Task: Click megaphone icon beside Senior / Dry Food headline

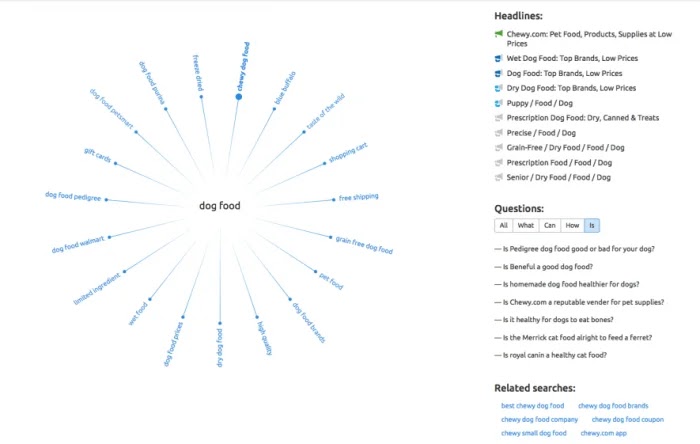Action: (x=499, y=178)
